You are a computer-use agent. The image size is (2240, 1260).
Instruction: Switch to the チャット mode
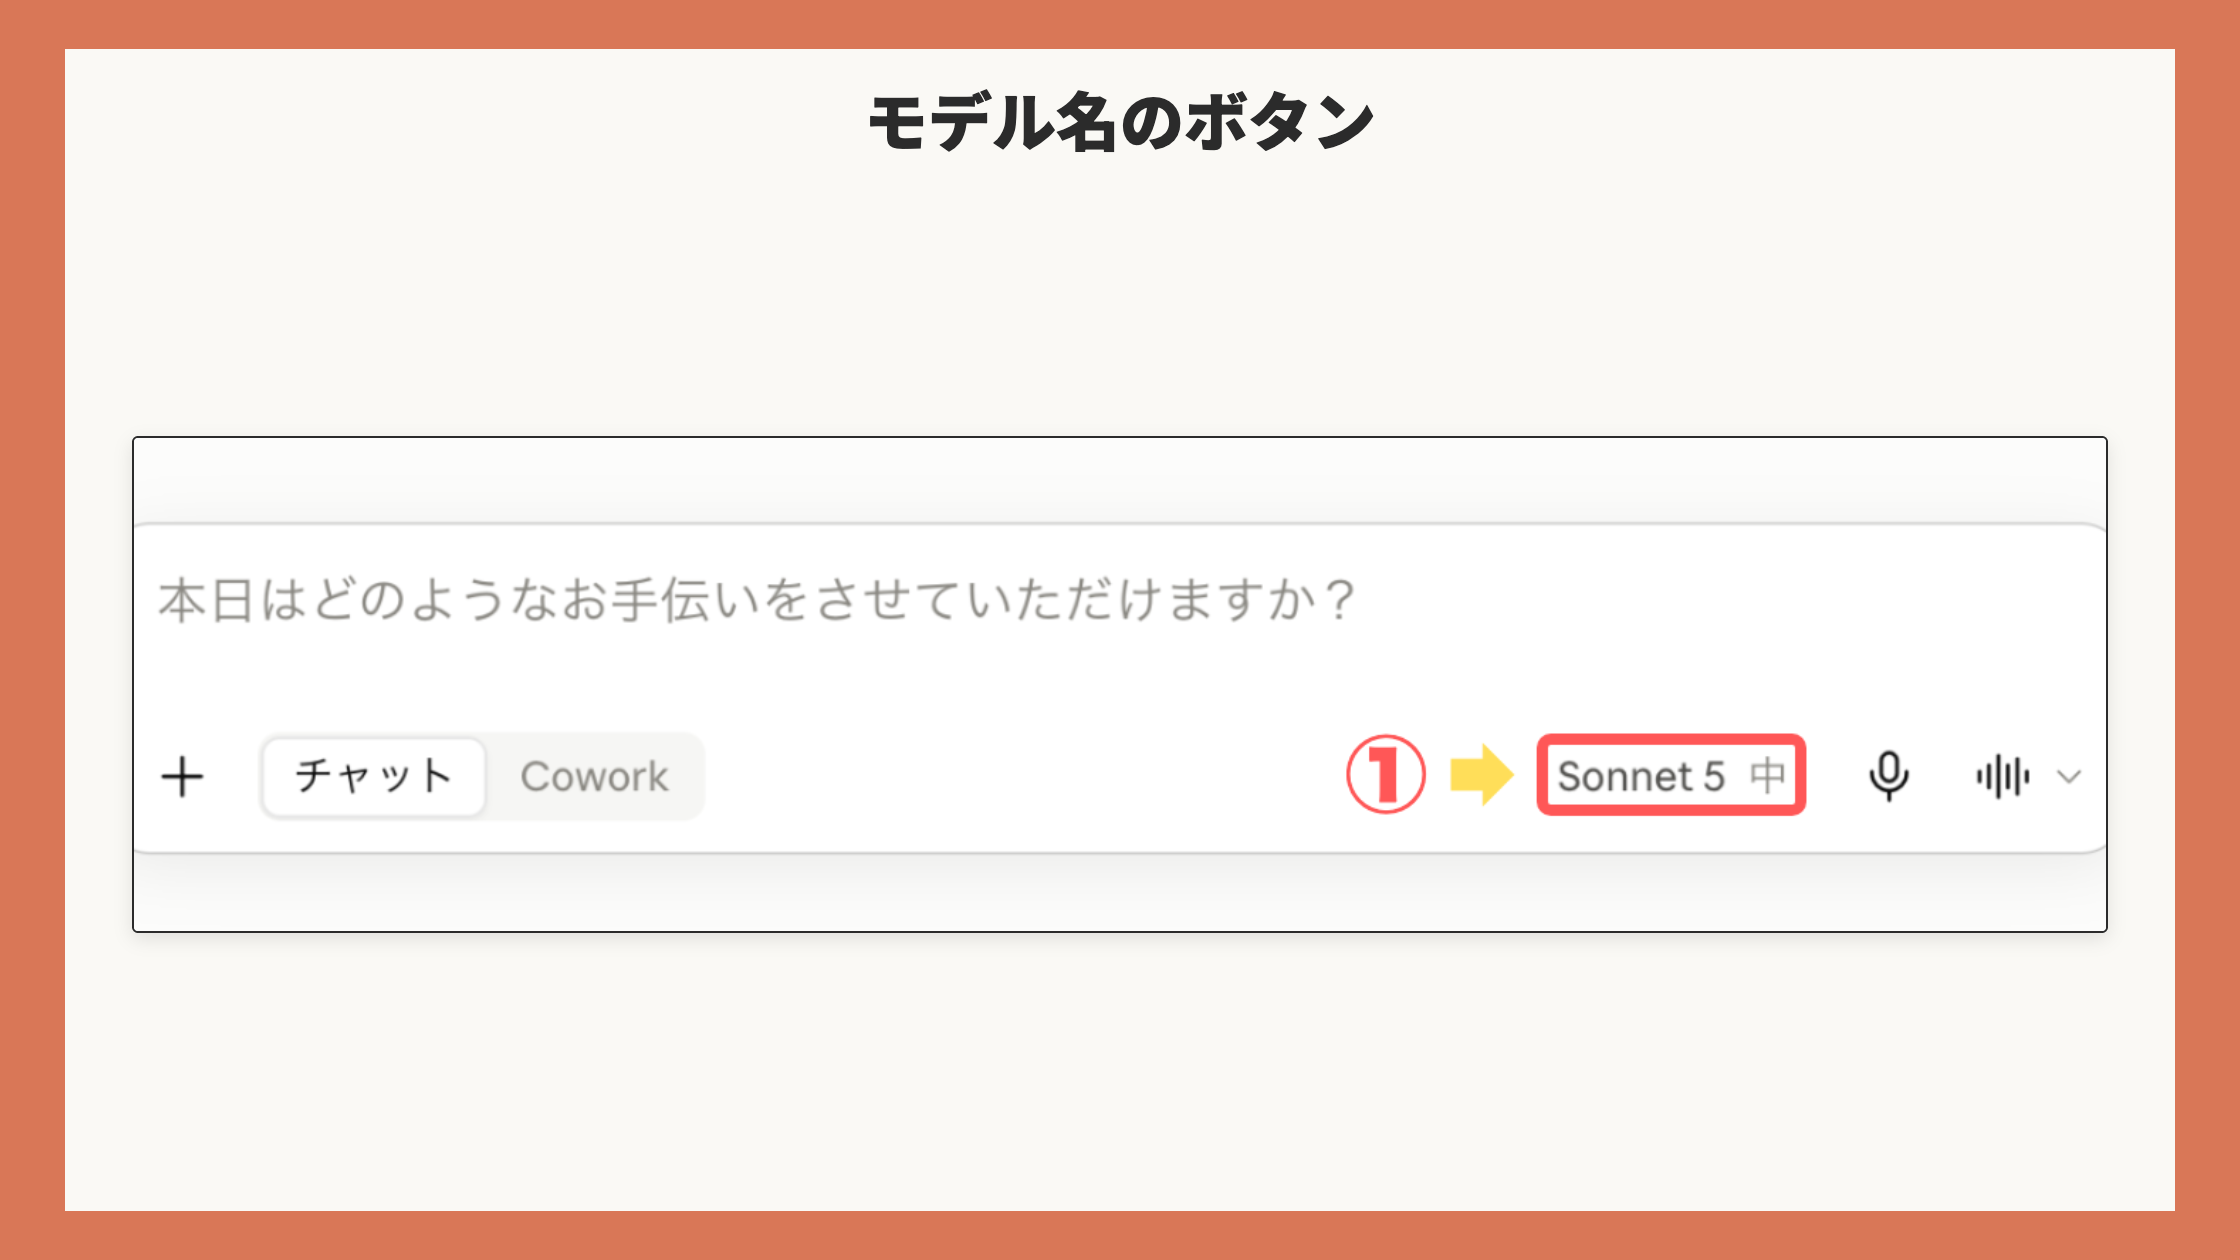pyautogui.click(x=374, y=777)
